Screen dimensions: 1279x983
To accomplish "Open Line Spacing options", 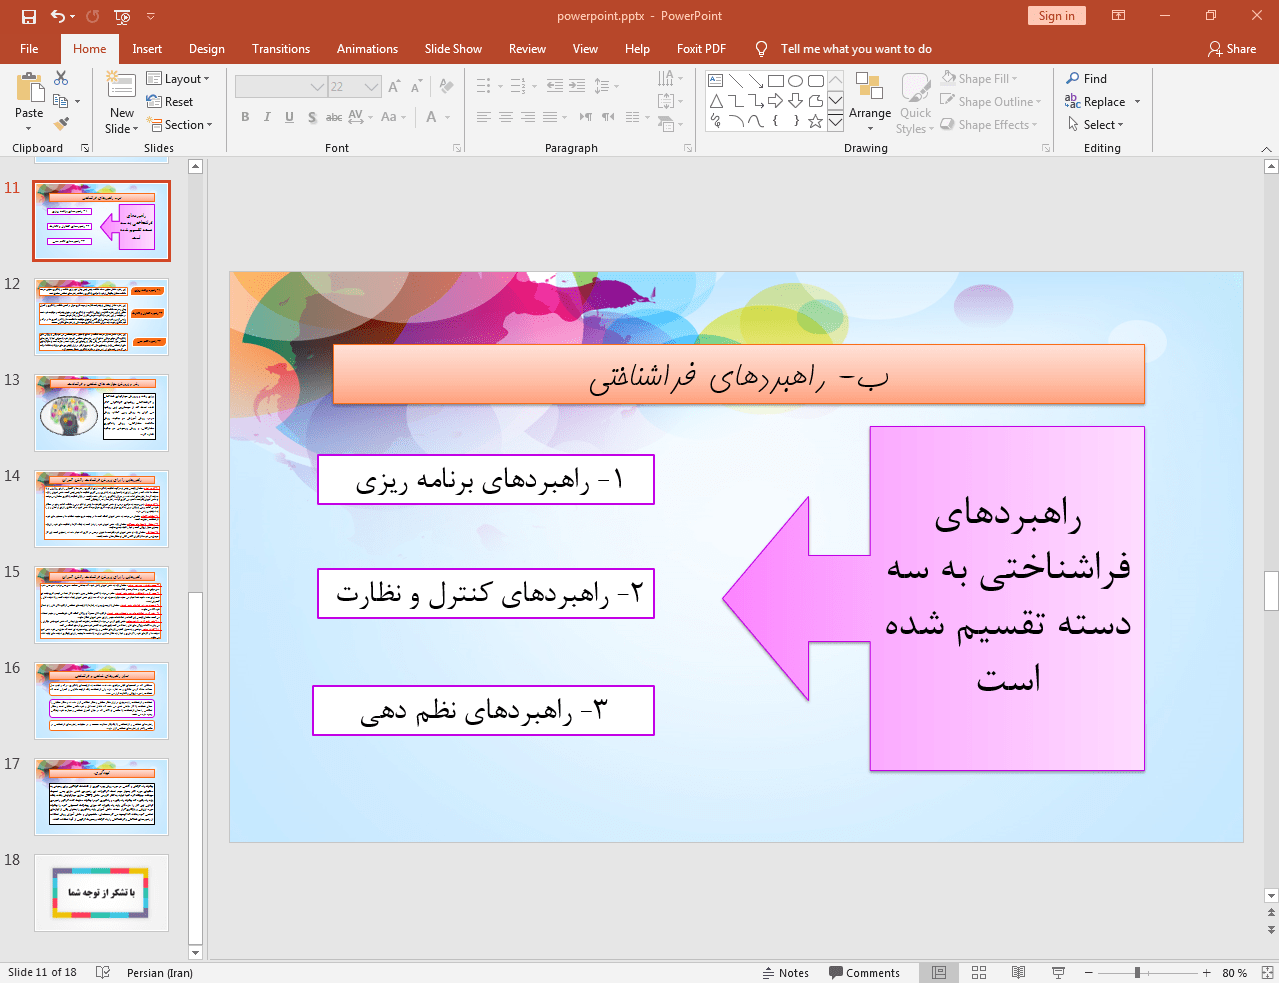I will [x=606, y=86].
